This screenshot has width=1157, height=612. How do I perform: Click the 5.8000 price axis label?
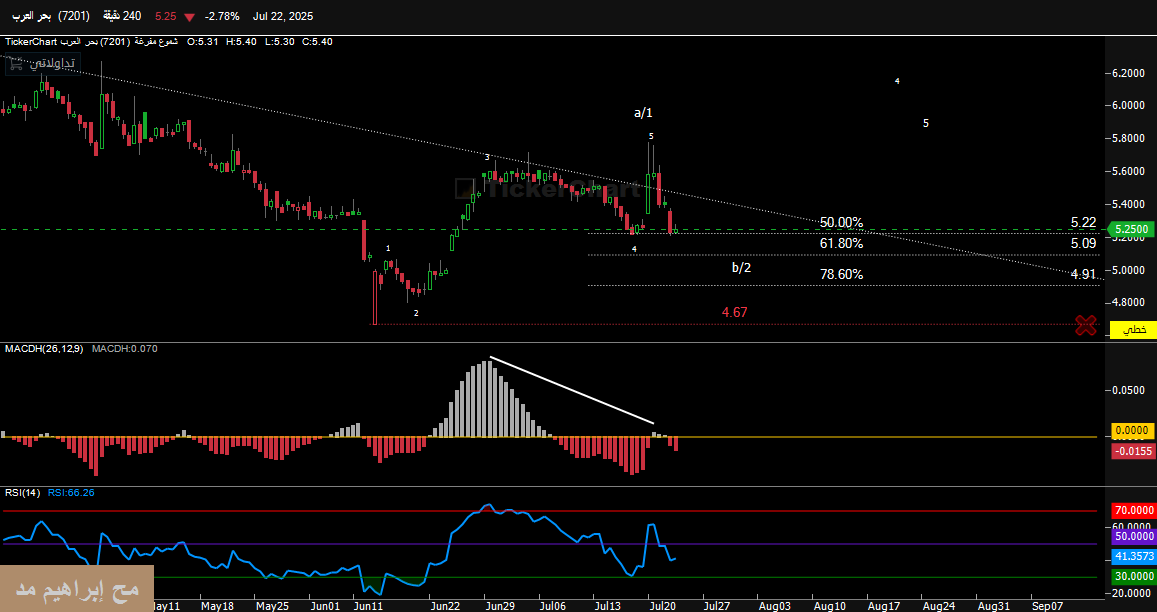[1128, 138]
